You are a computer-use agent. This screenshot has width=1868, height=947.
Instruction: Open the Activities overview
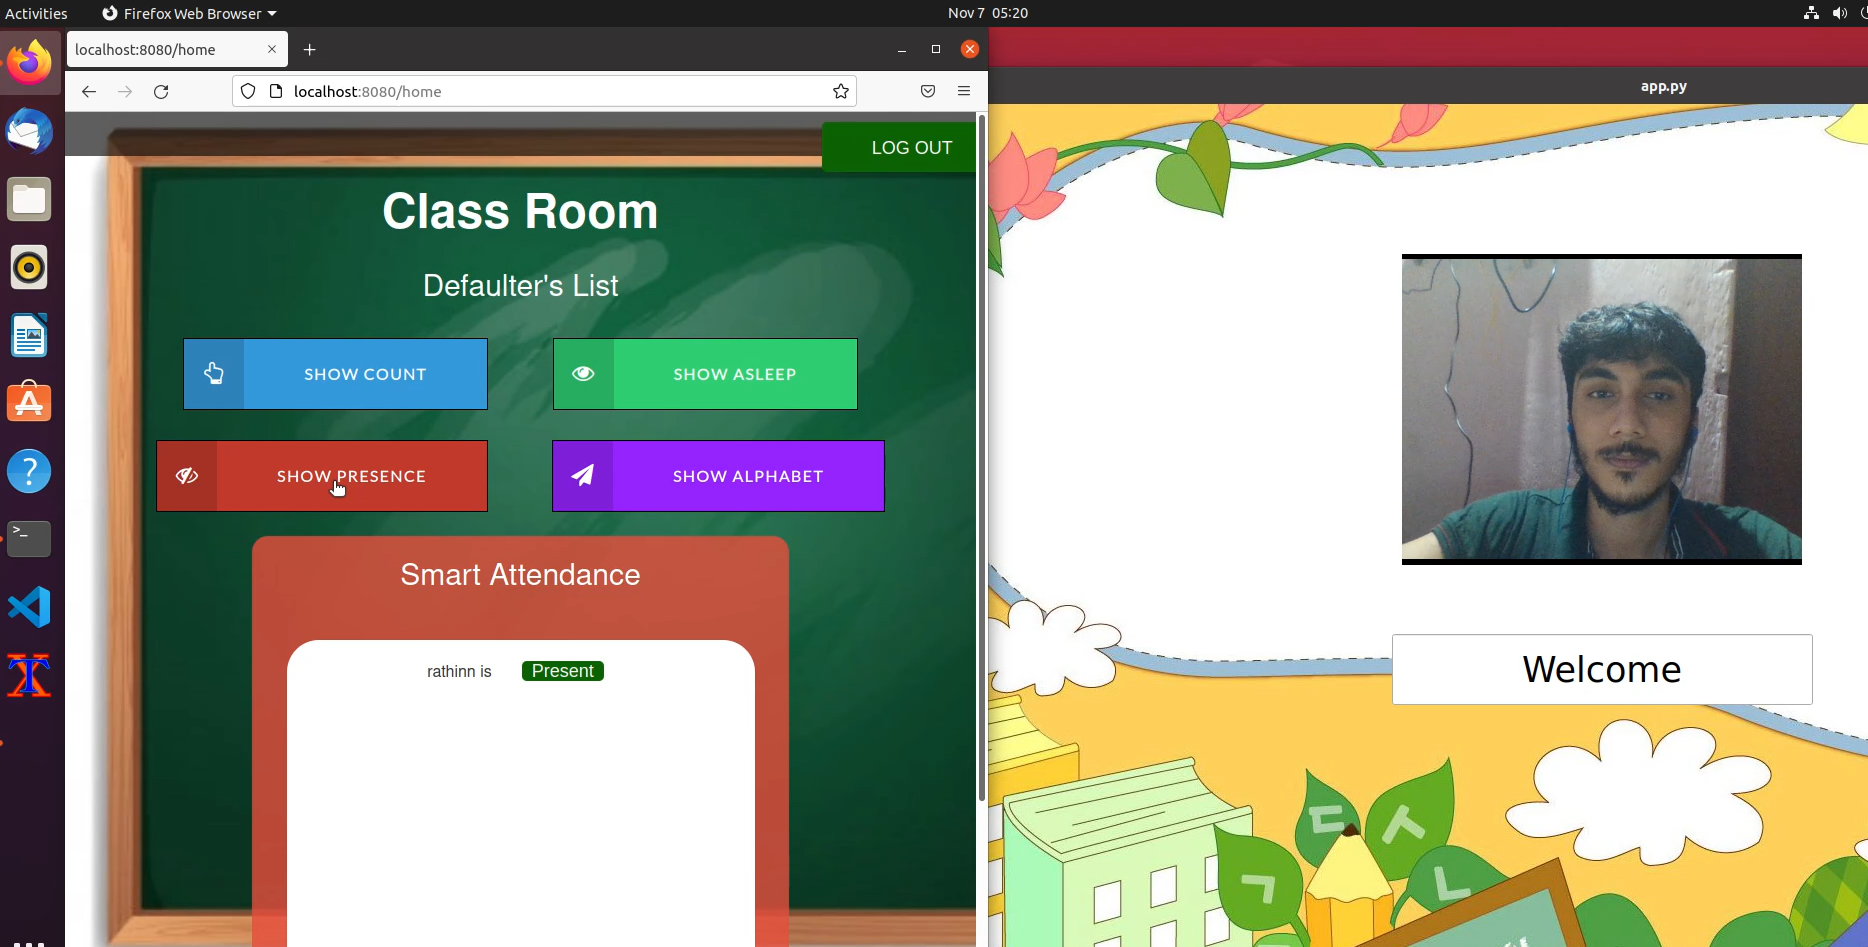click(36, 13)
